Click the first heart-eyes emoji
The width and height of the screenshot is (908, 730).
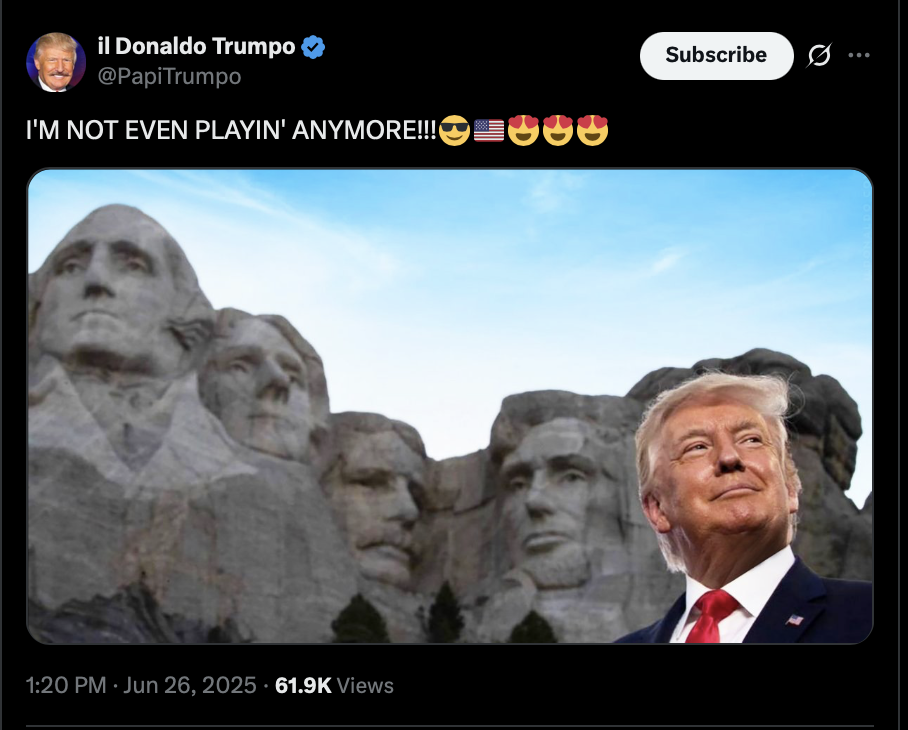[x=523, y=130]
